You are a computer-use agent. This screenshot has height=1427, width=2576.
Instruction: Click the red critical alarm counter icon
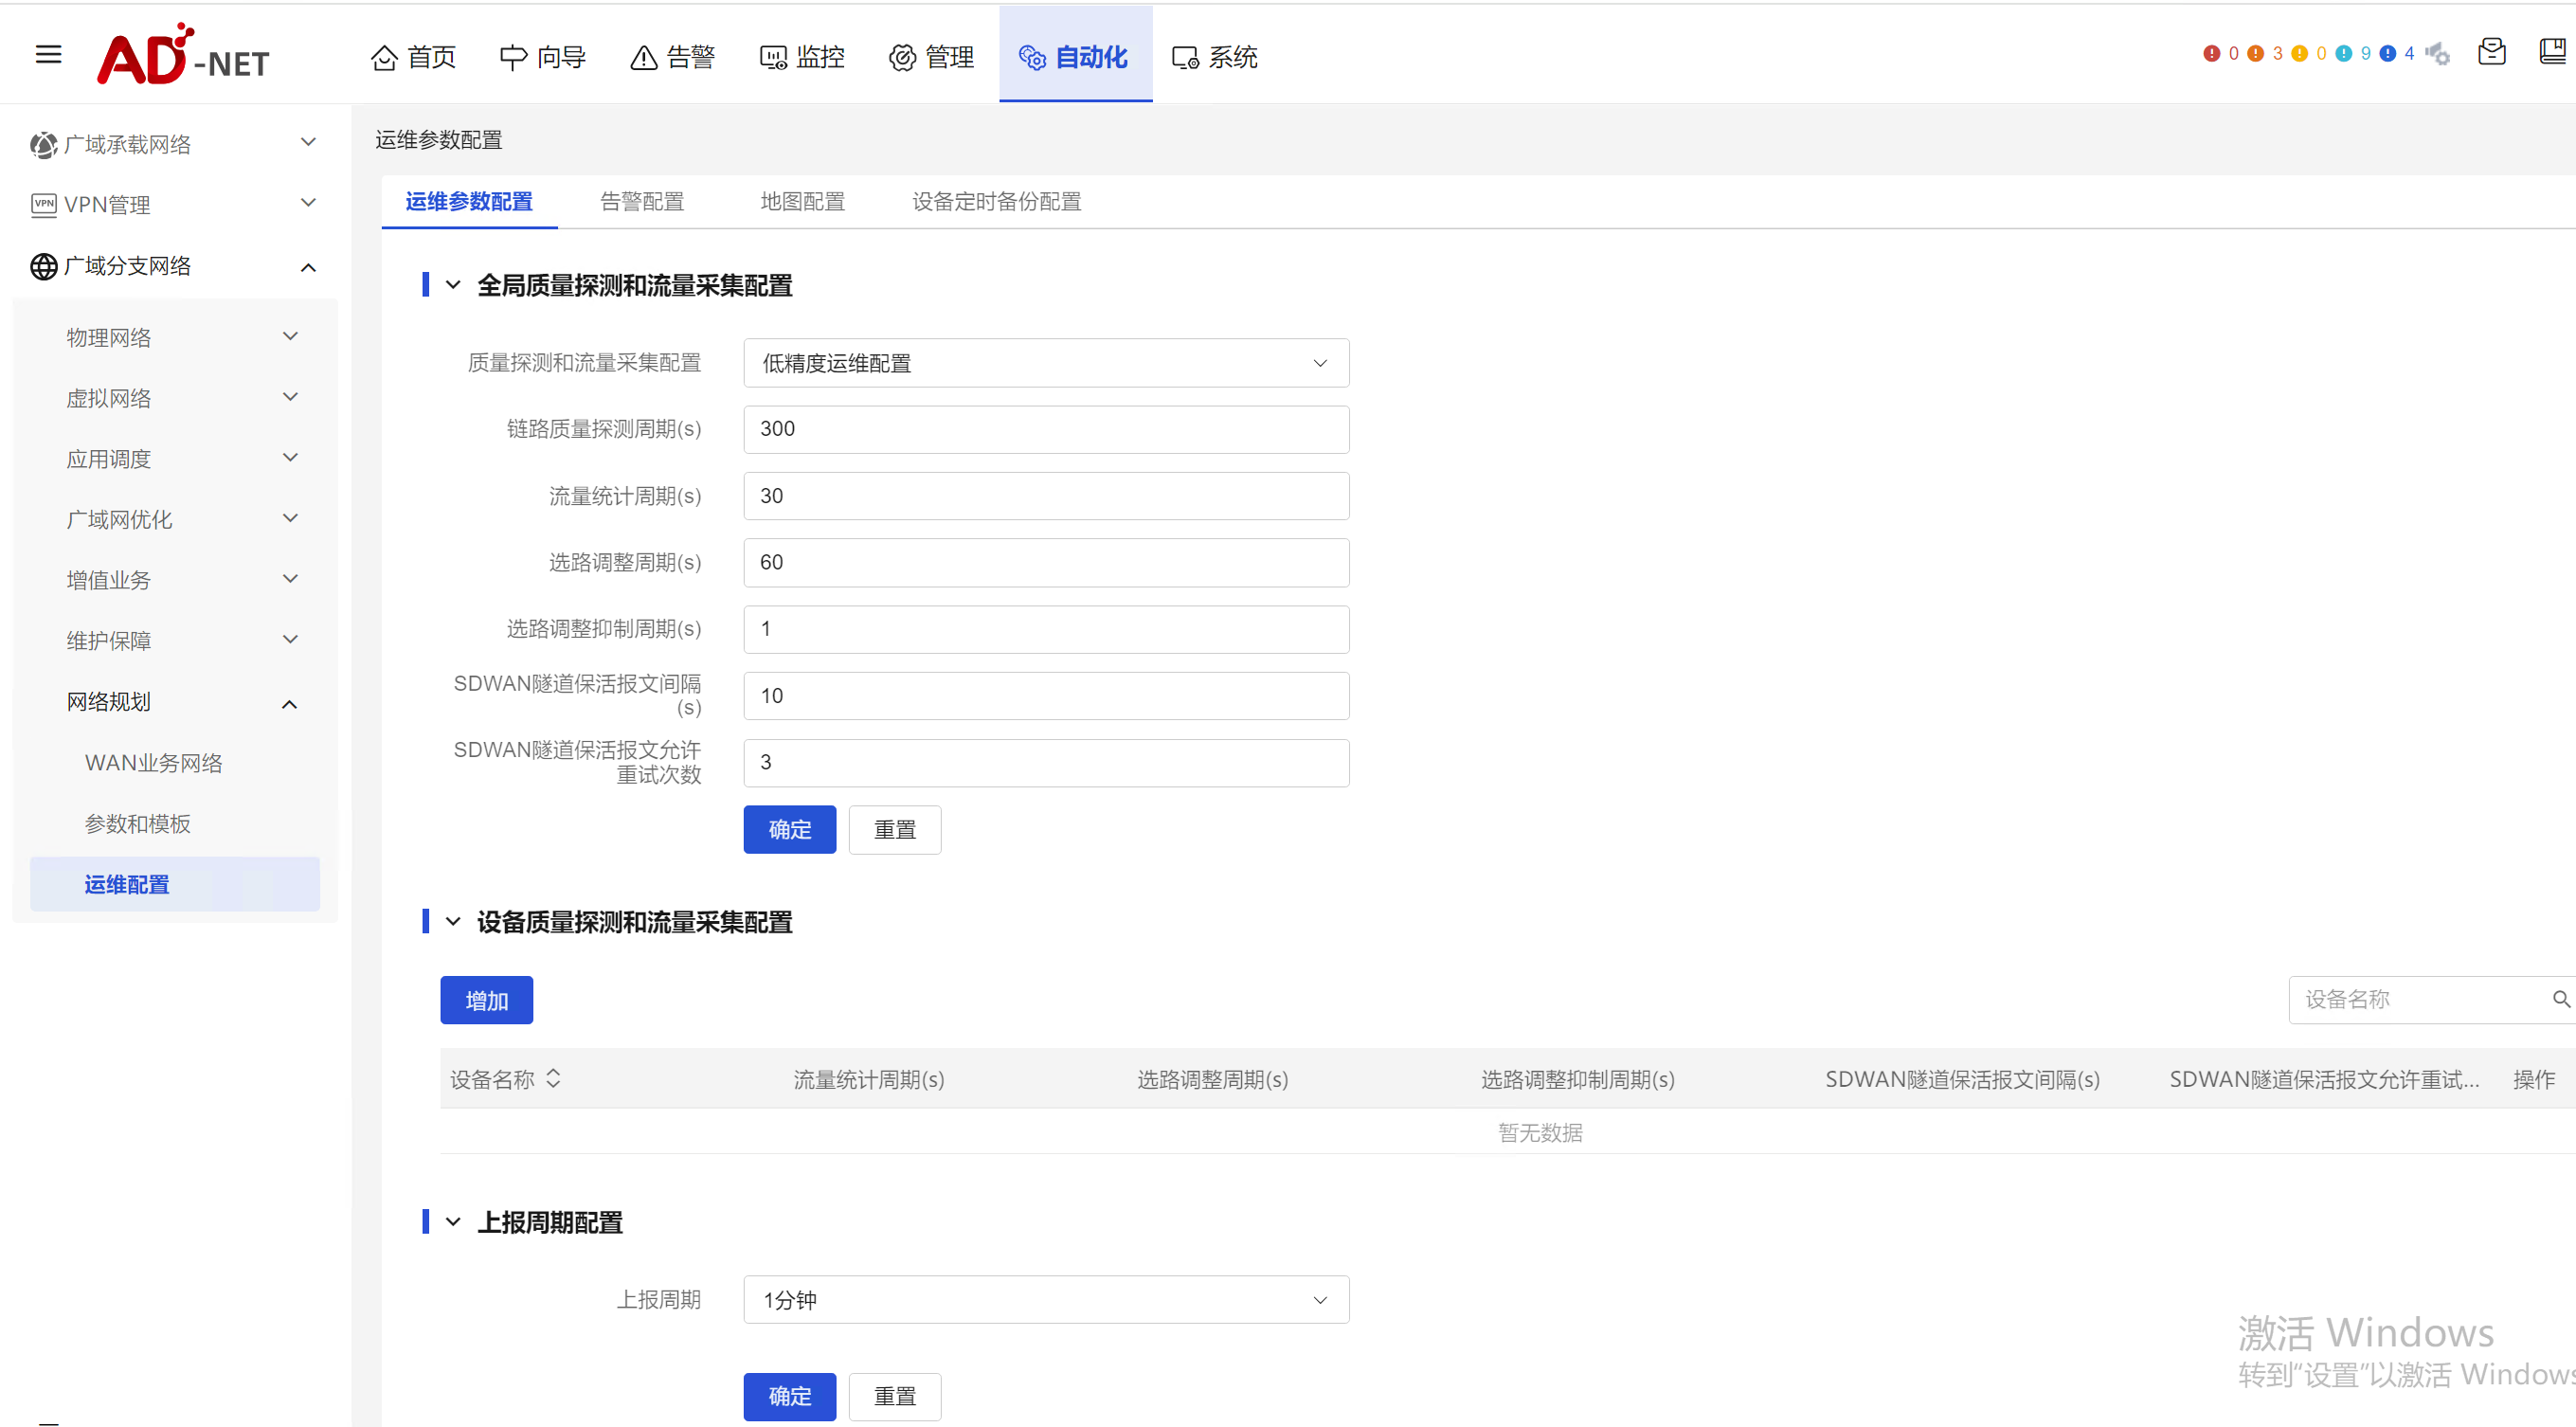2211,54
